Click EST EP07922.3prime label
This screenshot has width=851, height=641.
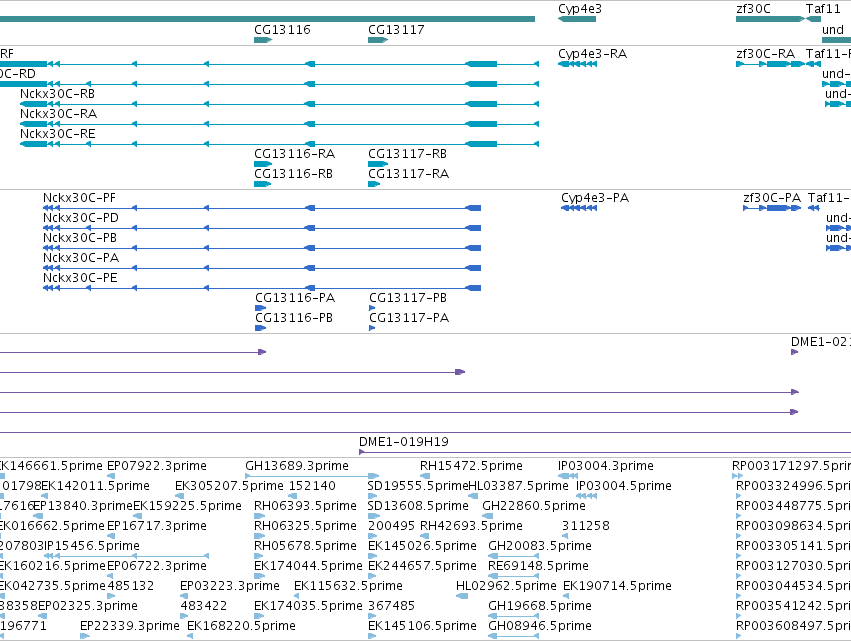[157, 466]
